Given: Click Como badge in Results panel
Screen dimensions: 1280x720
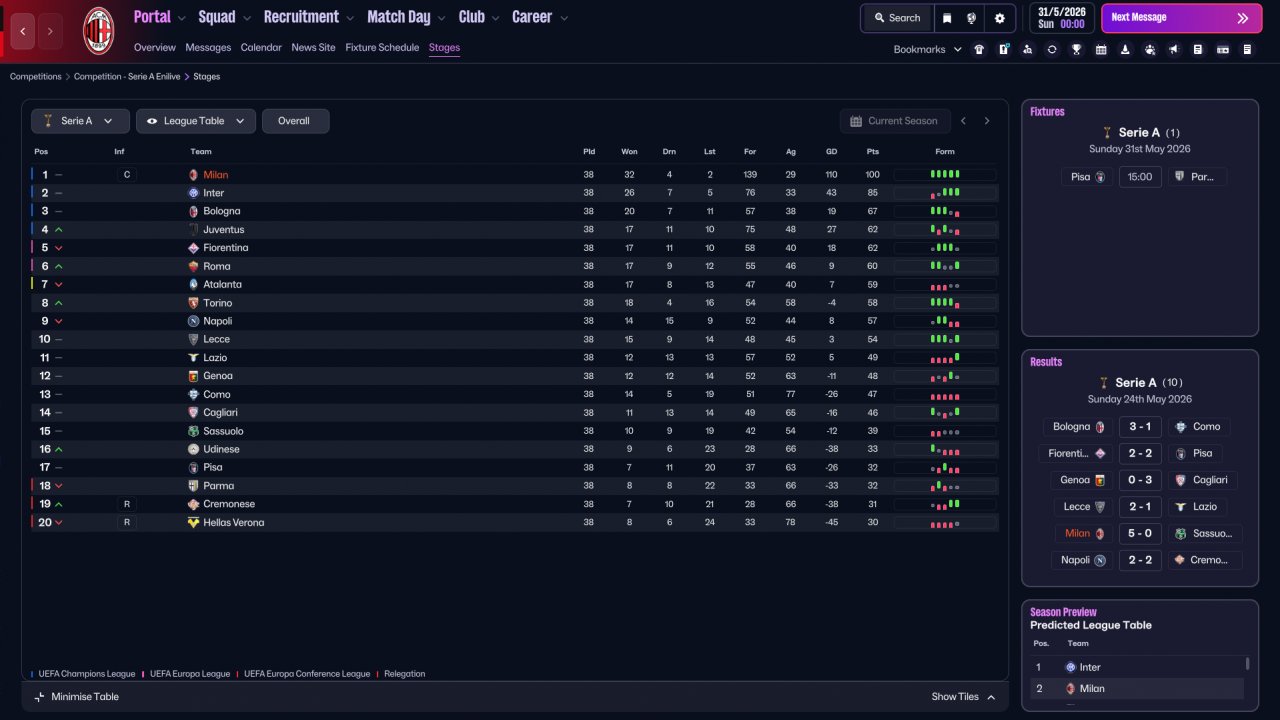Looking at the screenshot, I should click(x=1180, y=427).
